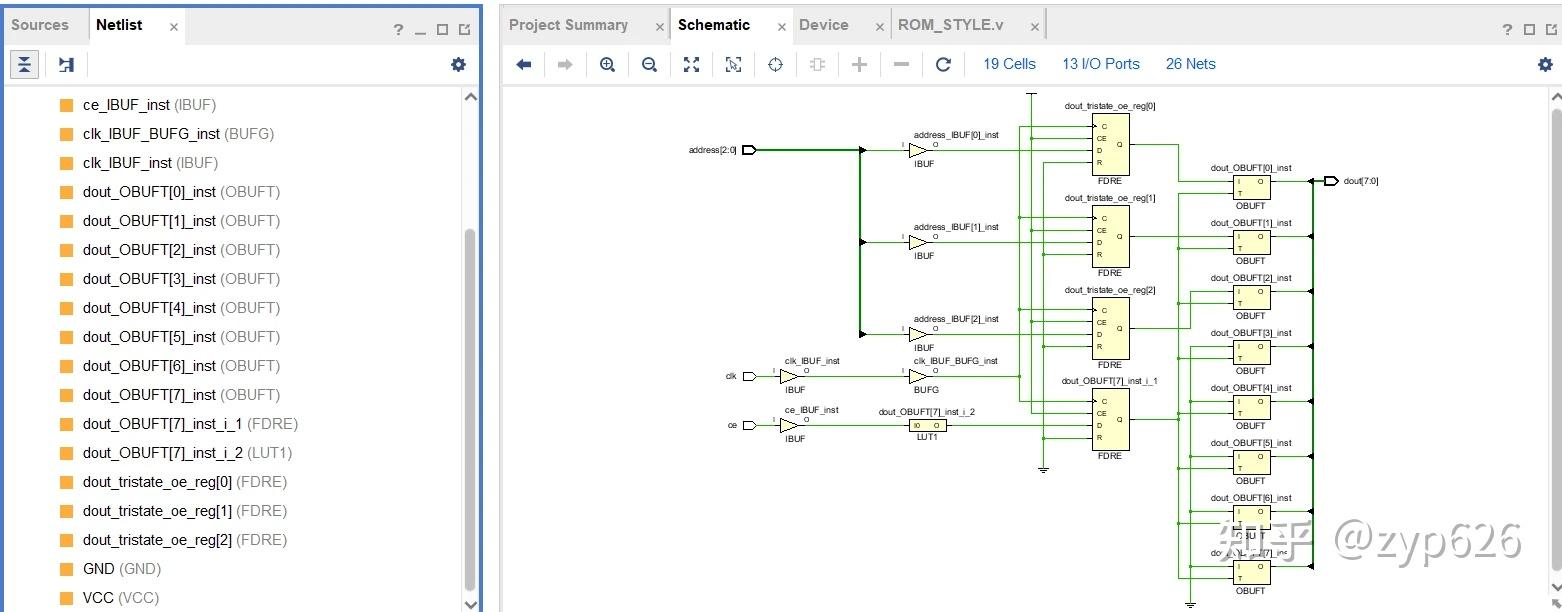Click the crosshair select-area icon
The height and width of the screenshot is (612, 1562).
pos(775,64)
